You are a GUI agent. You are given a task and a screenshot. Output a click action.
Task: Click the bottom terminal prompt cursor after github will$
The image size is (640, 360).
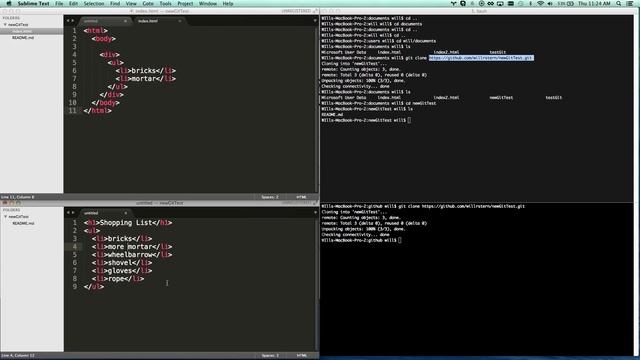click(400, 240)
